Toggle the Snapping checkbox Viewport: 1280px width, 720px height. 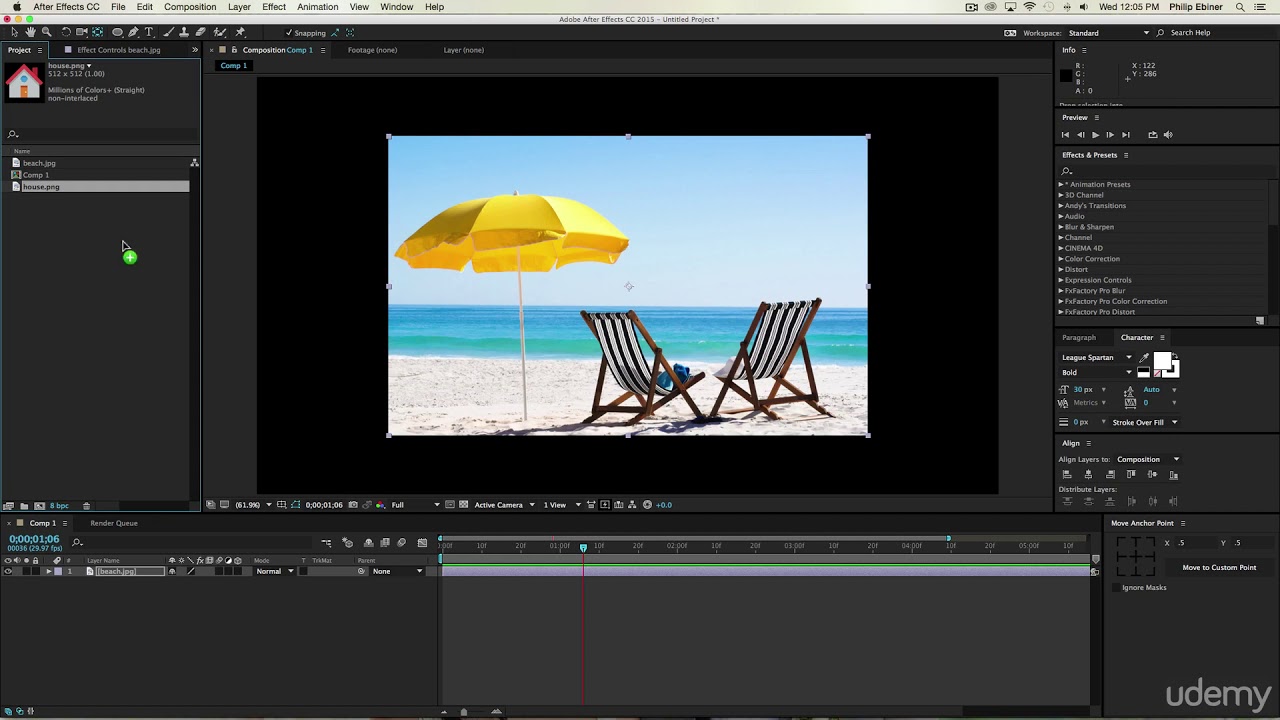[289, 33]
